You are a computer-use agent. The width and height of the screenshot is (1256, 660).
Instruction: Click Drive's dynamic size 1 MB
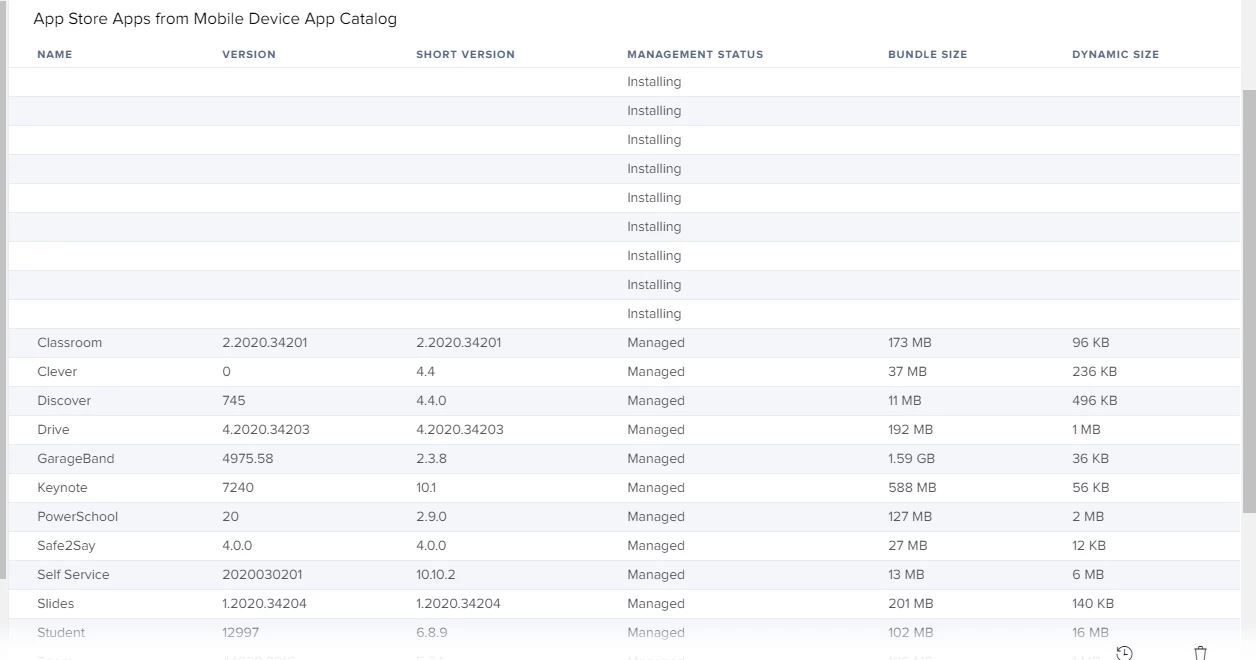point(1086,430)
